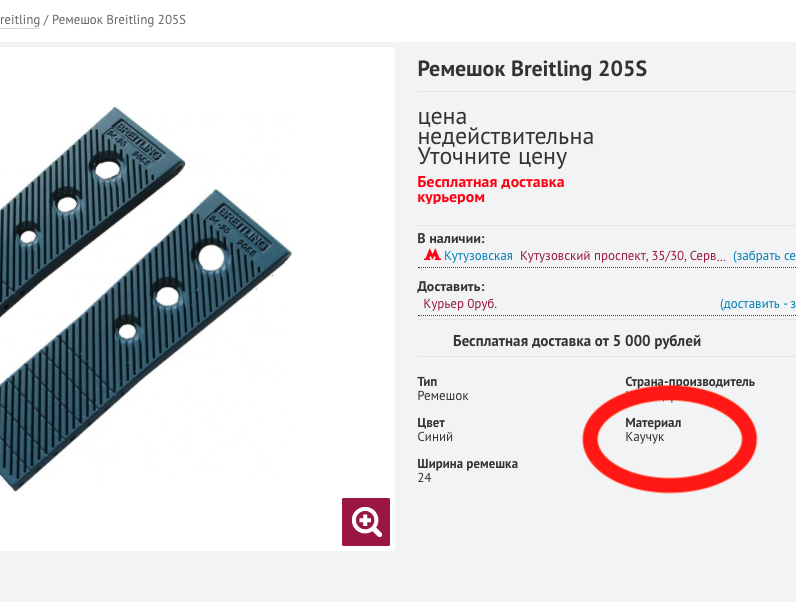Click the material value "Каучук"

pyautogui.click(x=644, y=437)
